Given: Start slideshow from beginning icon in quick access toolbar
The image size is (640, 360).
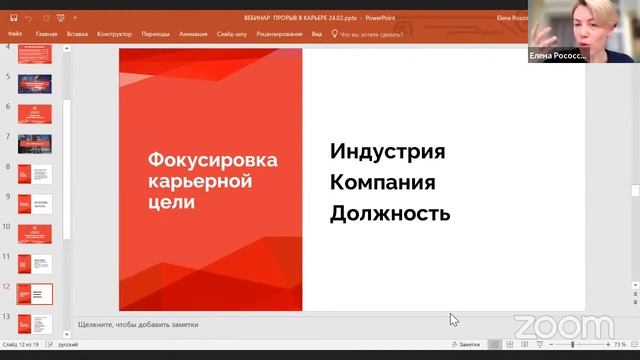Looking at the screenshot, I should pyautogui.click(x=60, y=18).
